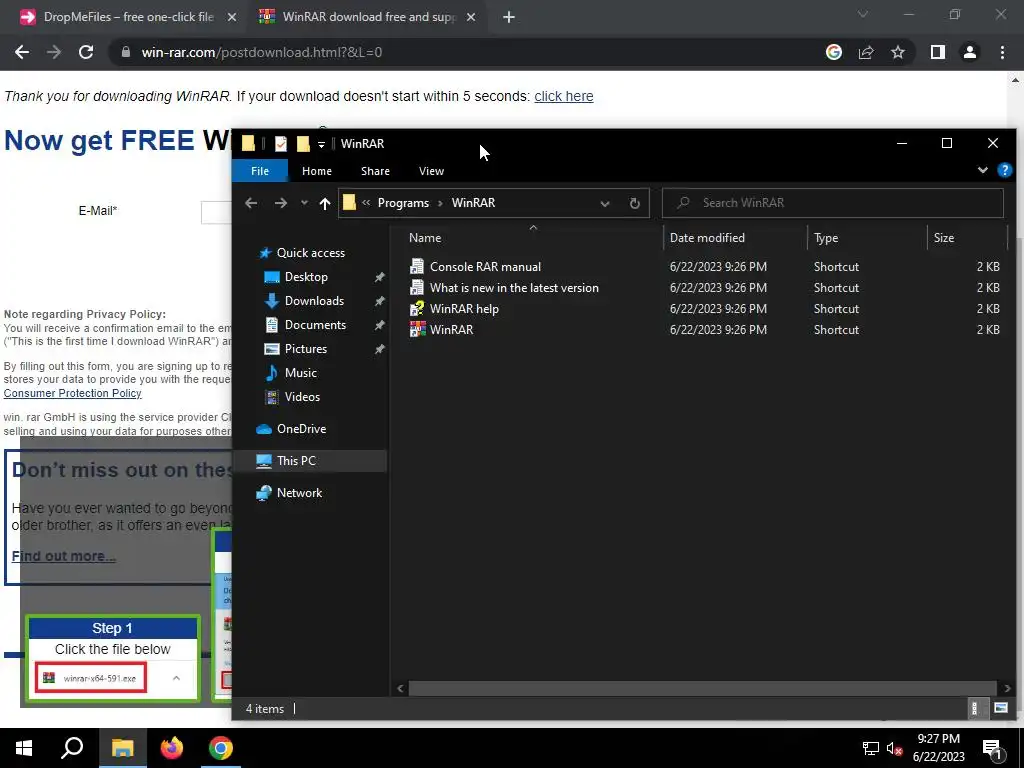1024x768 pixels.
Task: Expand the breadcrumb overflow chevron before Programs
Action: (366, 203)
